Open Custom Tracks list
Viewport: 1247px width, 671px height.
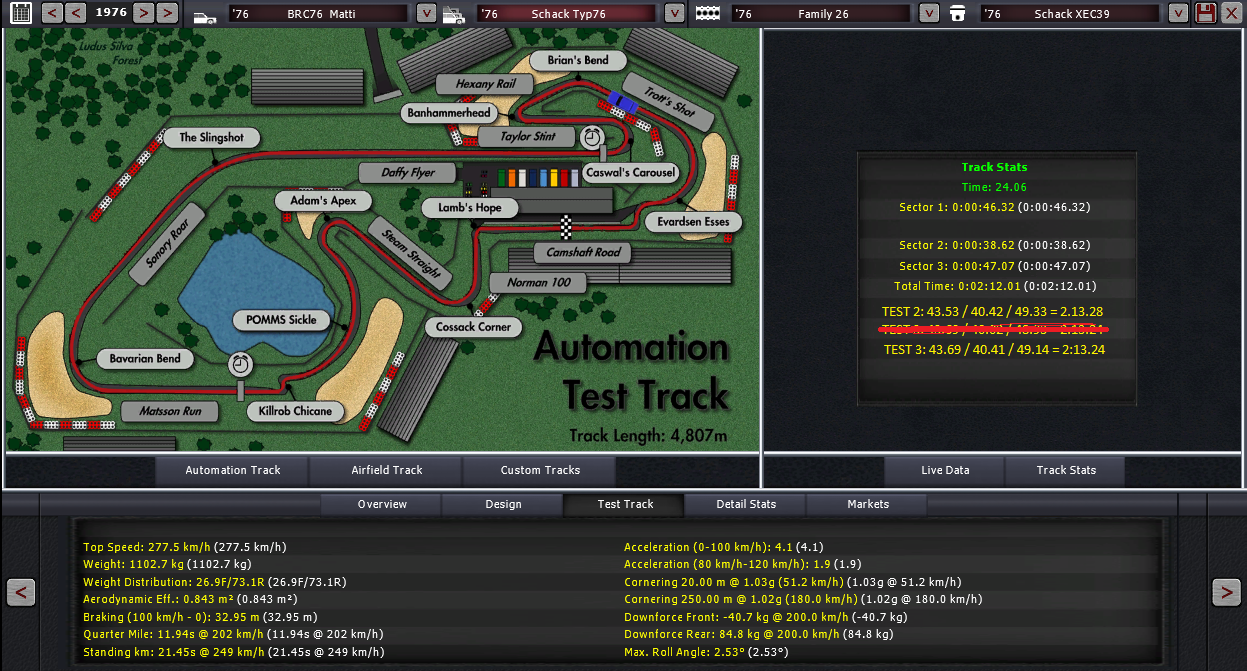[x=540, y=470]
